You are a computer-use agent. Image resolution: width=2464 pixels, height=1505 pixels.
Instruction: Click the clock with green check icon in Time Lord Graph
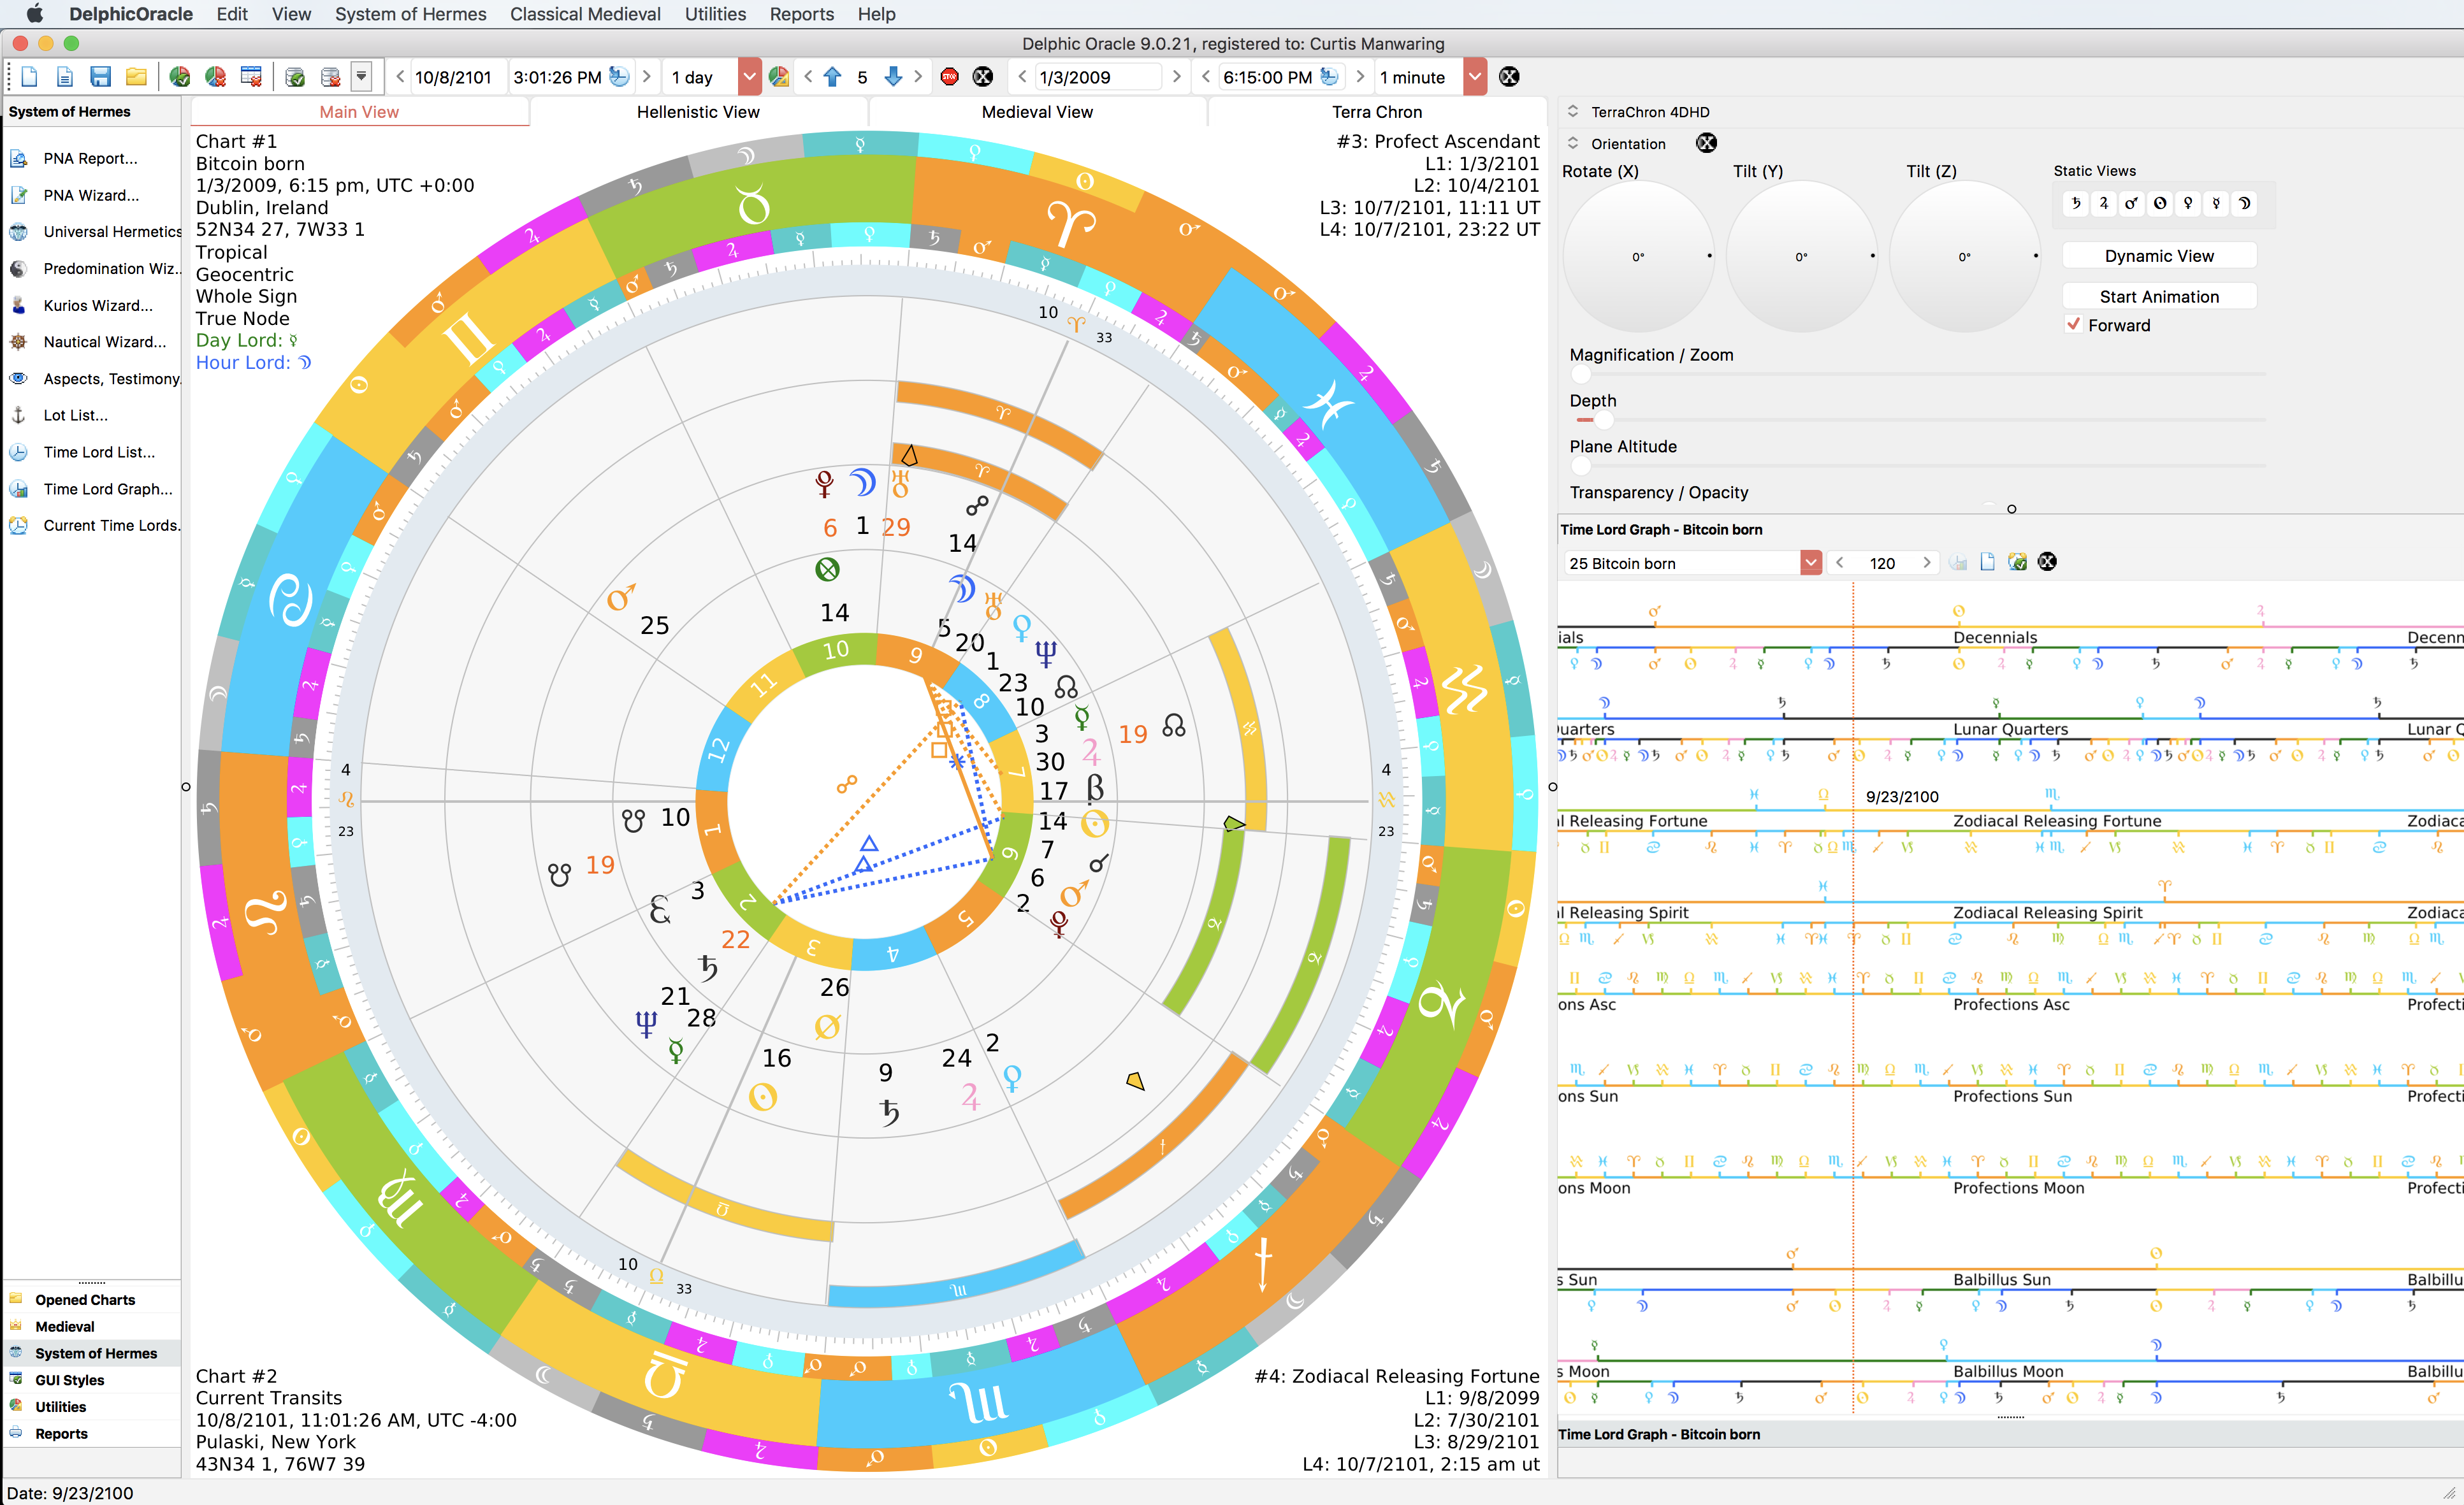click(2017, 562)
